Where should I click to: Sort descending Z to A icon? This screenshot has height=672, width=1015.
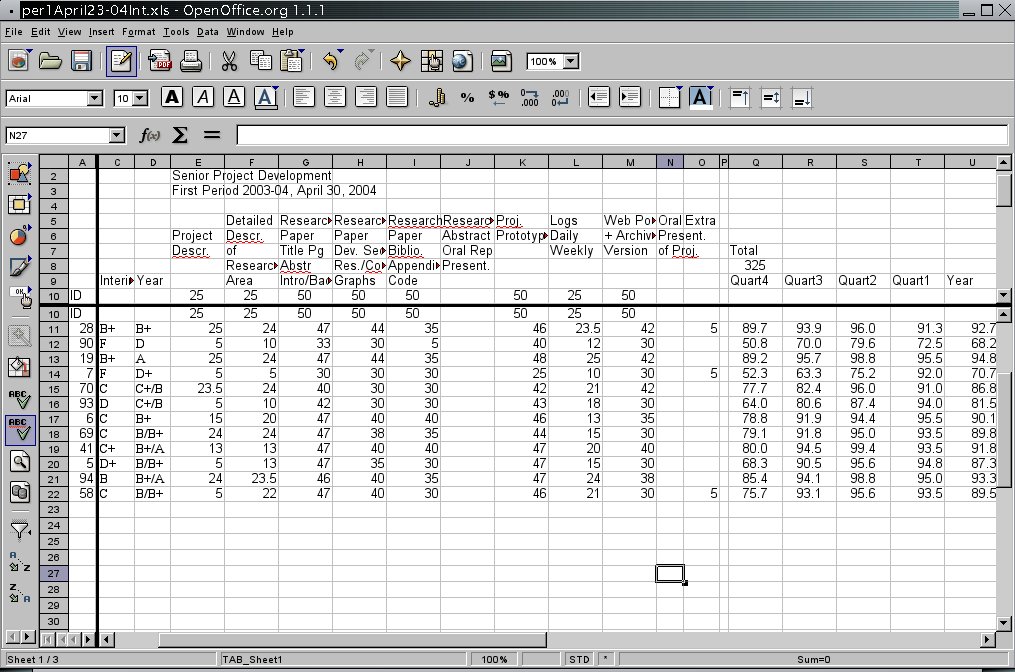pos(19,592)
